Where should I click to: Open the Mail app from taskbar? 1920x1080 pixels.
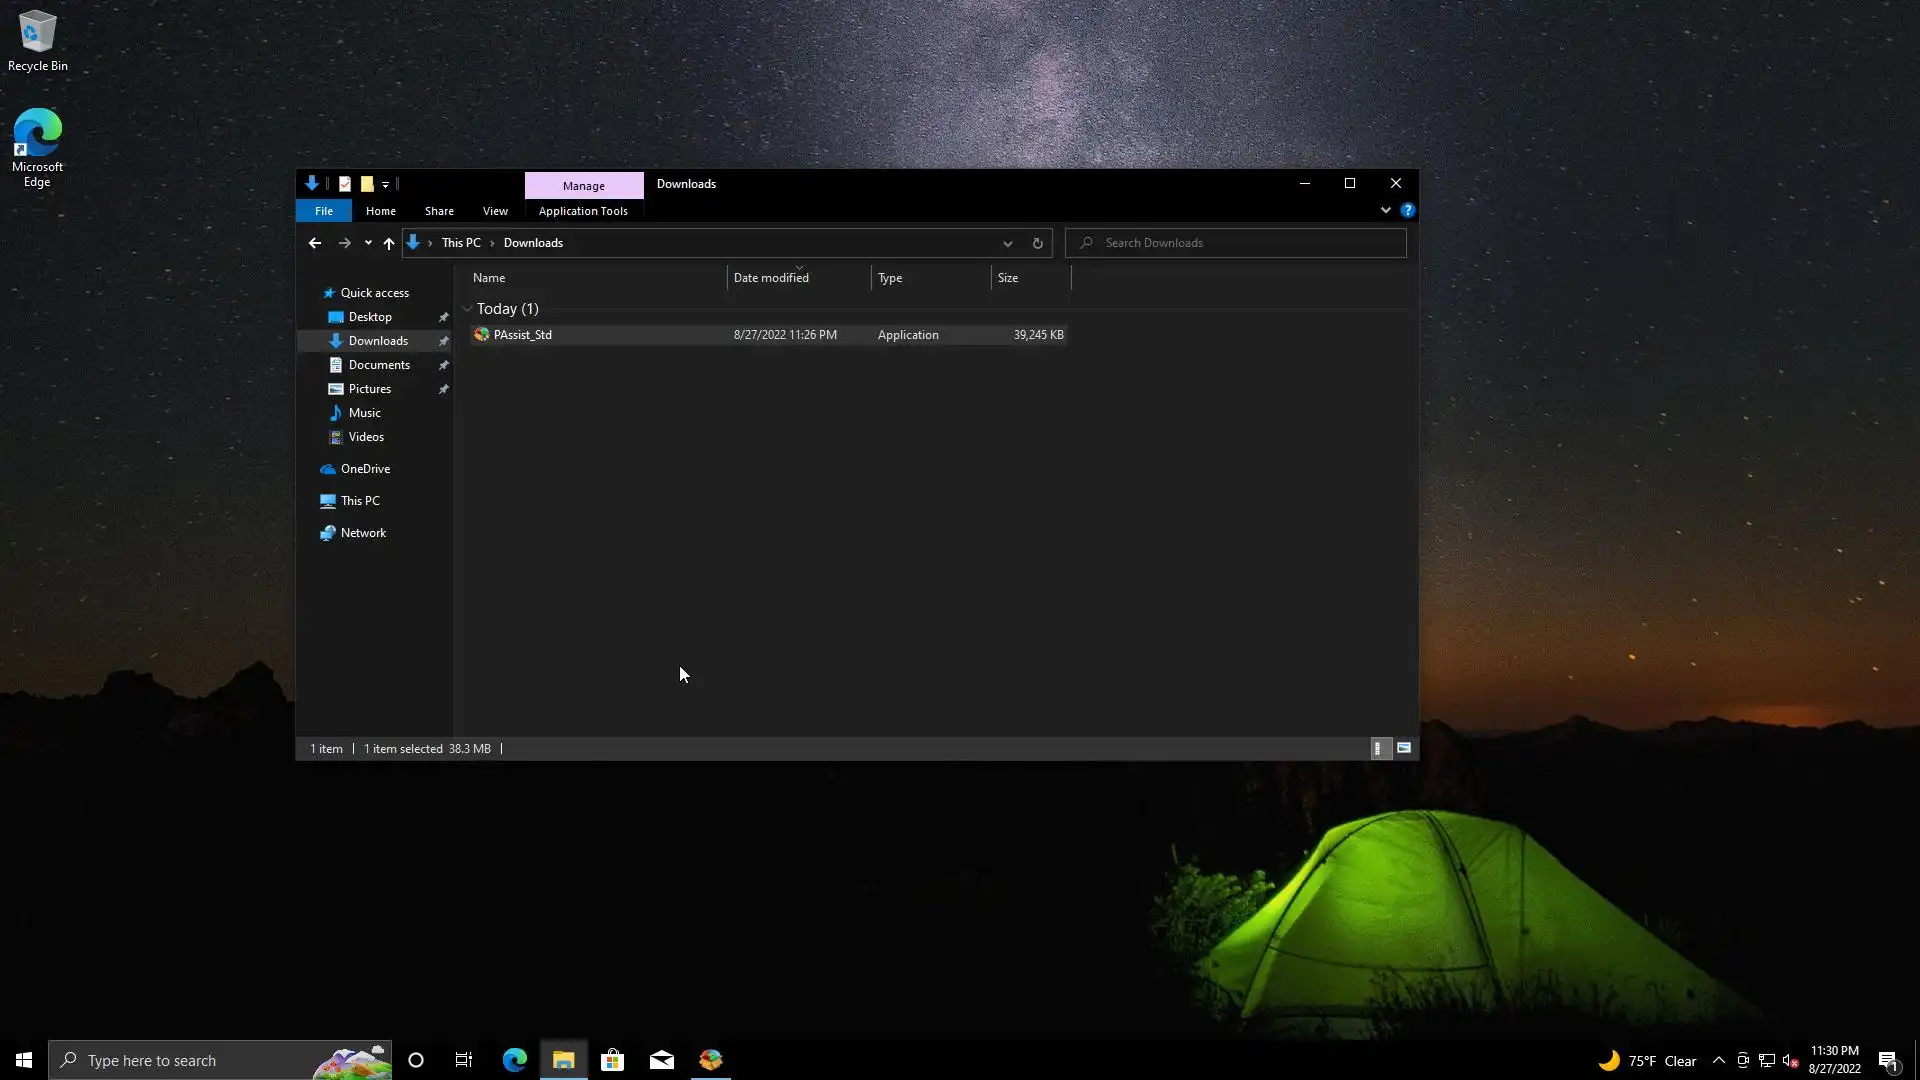coord(661,1060)
